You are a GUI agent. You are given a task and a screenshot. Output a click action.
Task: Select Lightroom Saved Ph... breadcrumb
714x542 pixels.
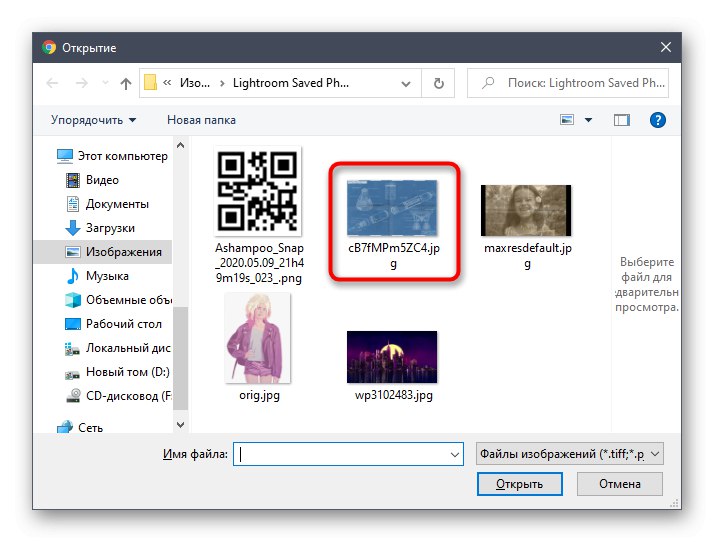click(291, 83)
